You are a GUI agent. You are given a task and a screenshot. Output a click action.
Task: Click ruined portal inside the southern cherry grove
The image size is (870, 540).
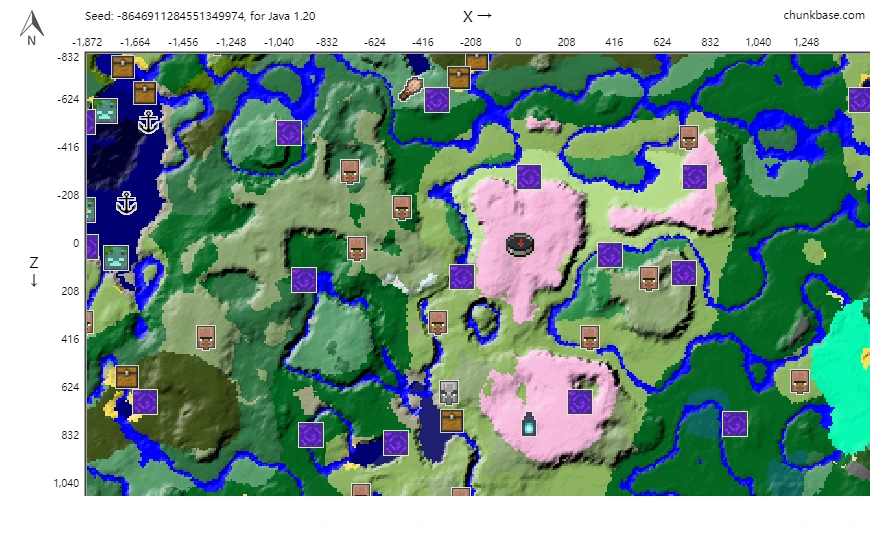coord(580,402)
